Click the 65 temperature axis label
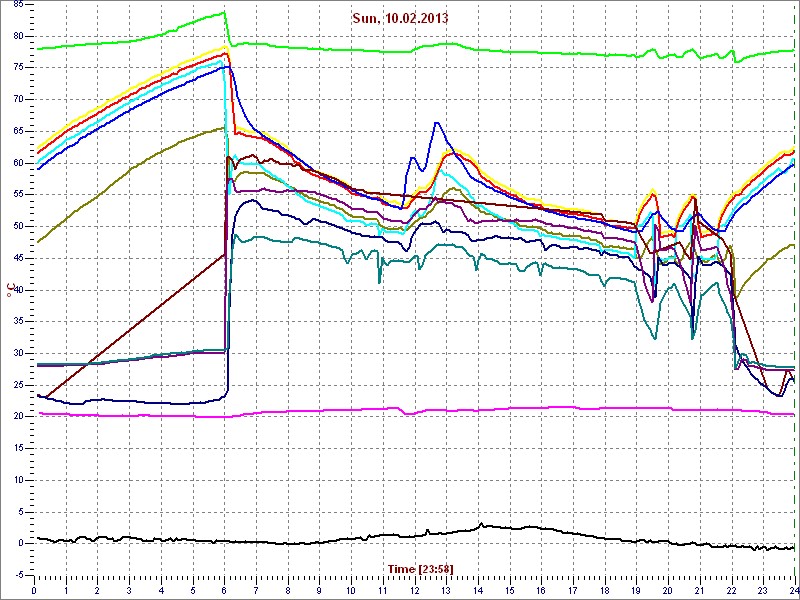800x600 pixels. click(x=17, y=131)
